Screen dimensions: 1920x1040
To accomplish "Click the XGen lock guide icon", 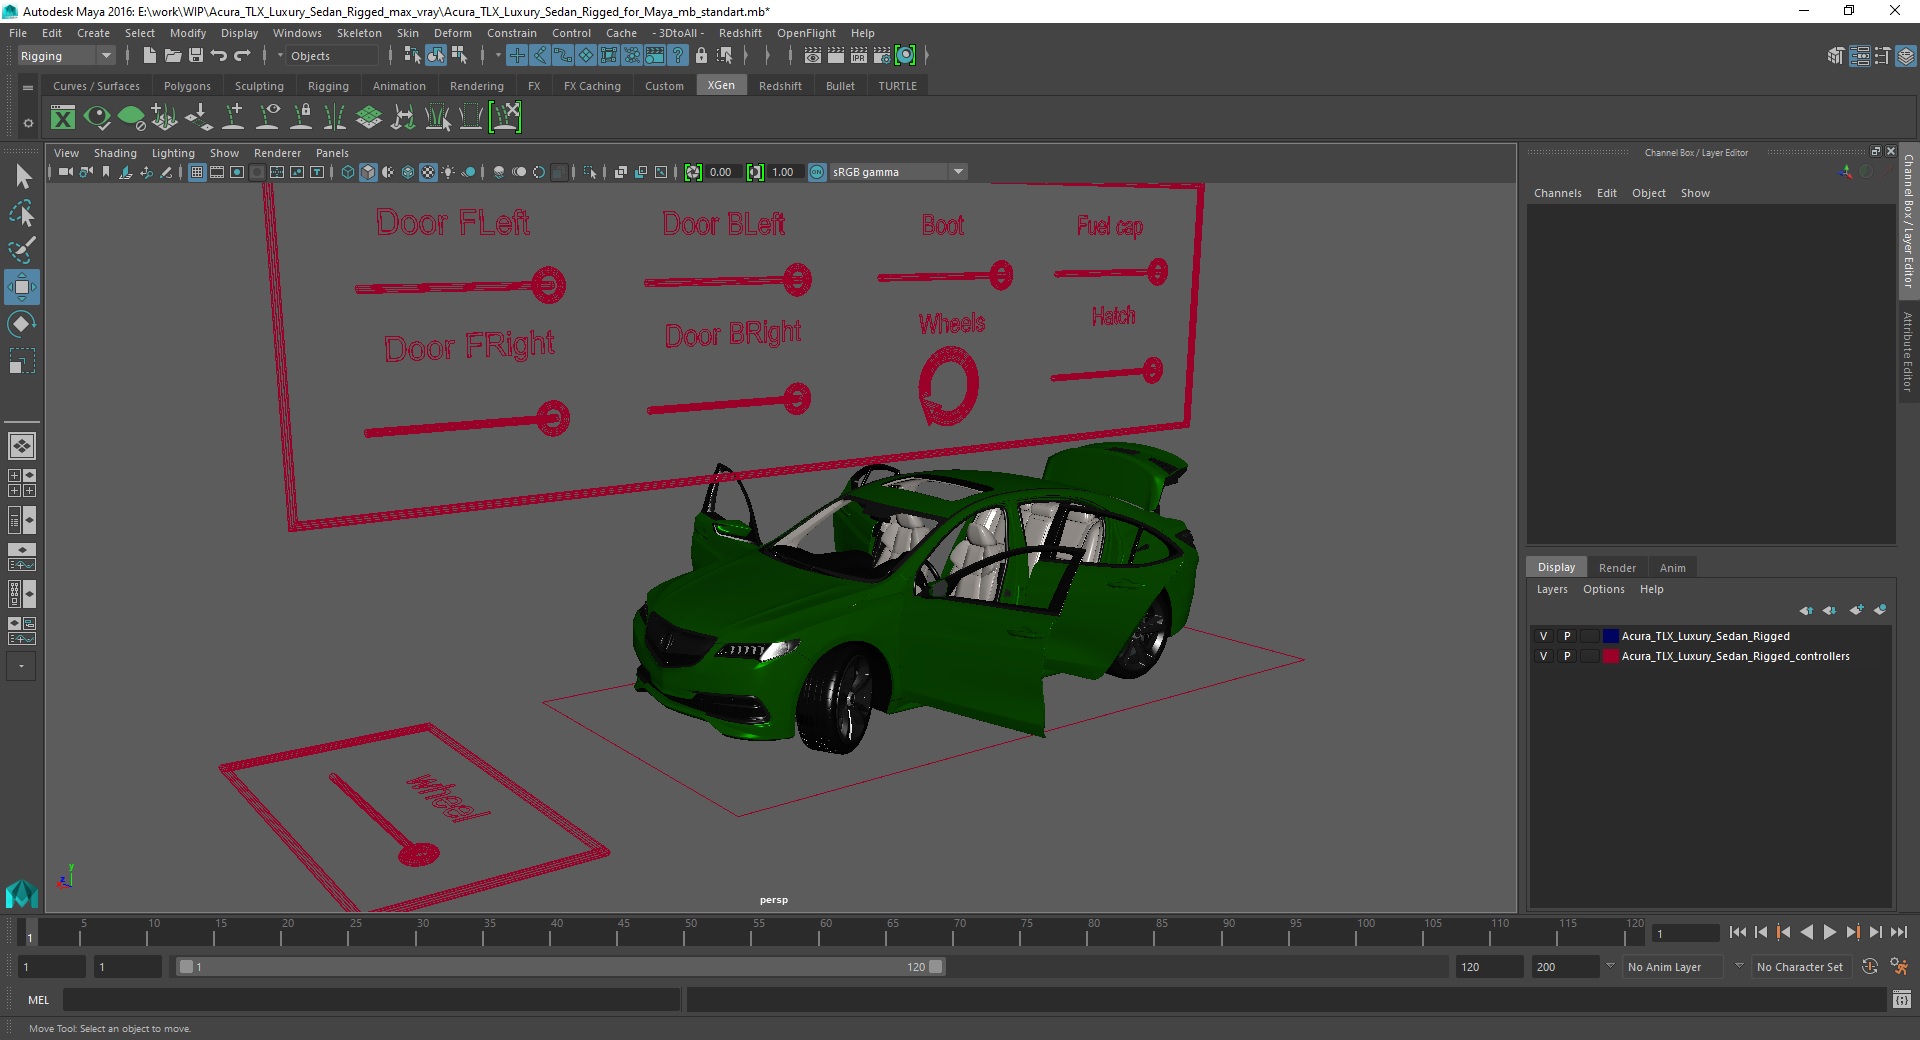I will click(x=301, y=118).
